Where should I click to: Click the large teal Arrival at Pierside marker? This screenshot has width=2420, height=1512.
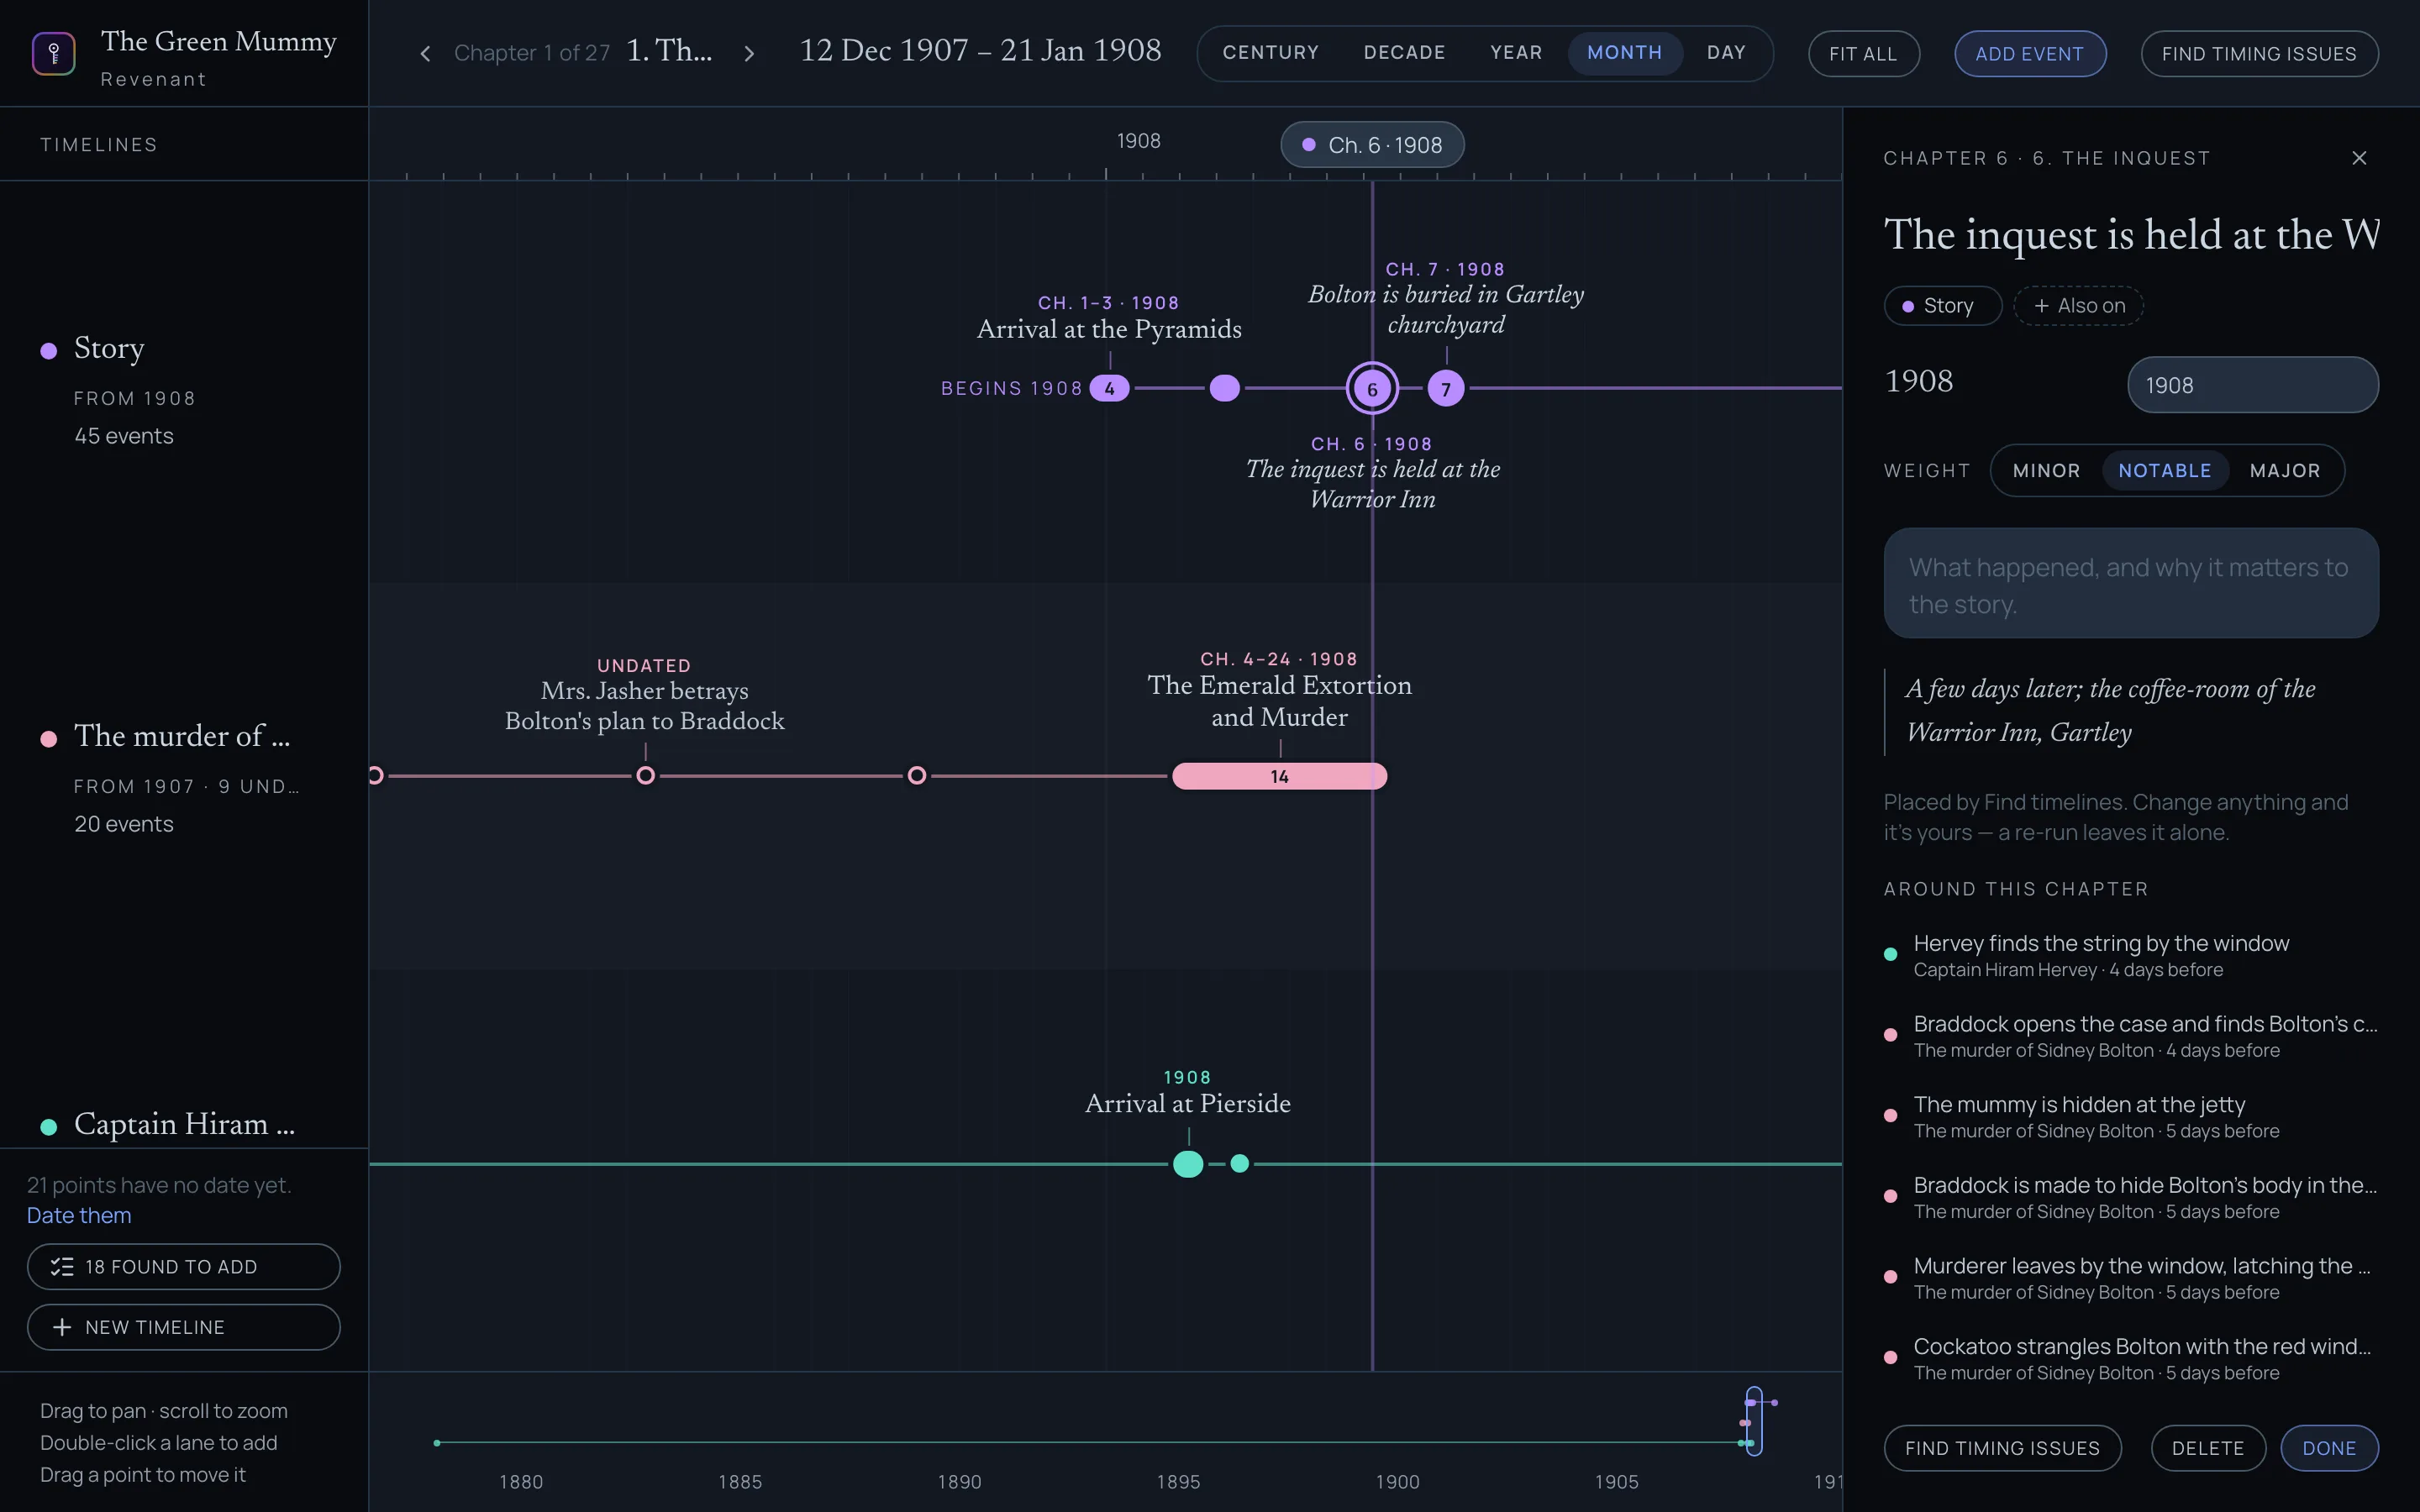coord(1188,1164)
